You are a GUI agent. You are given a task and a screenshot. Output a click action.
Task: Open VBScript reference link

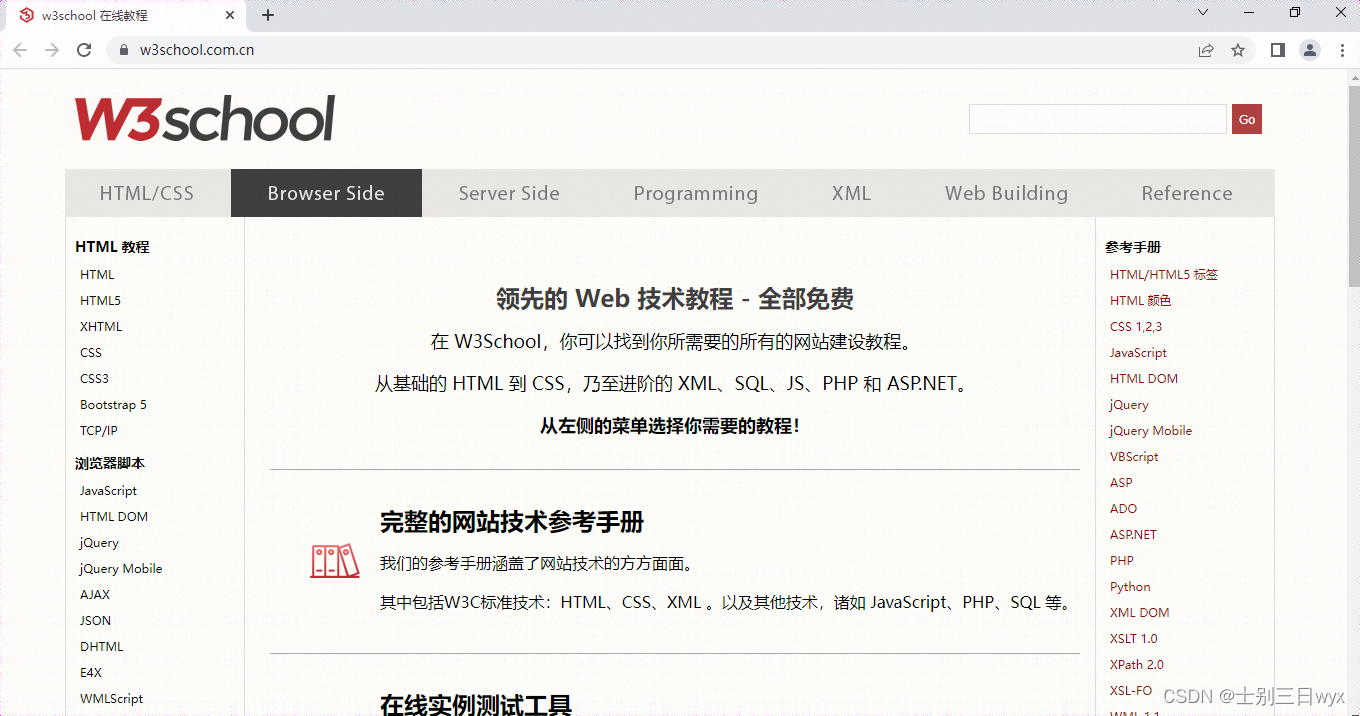pyautogui.click(x=1134, y=457)
